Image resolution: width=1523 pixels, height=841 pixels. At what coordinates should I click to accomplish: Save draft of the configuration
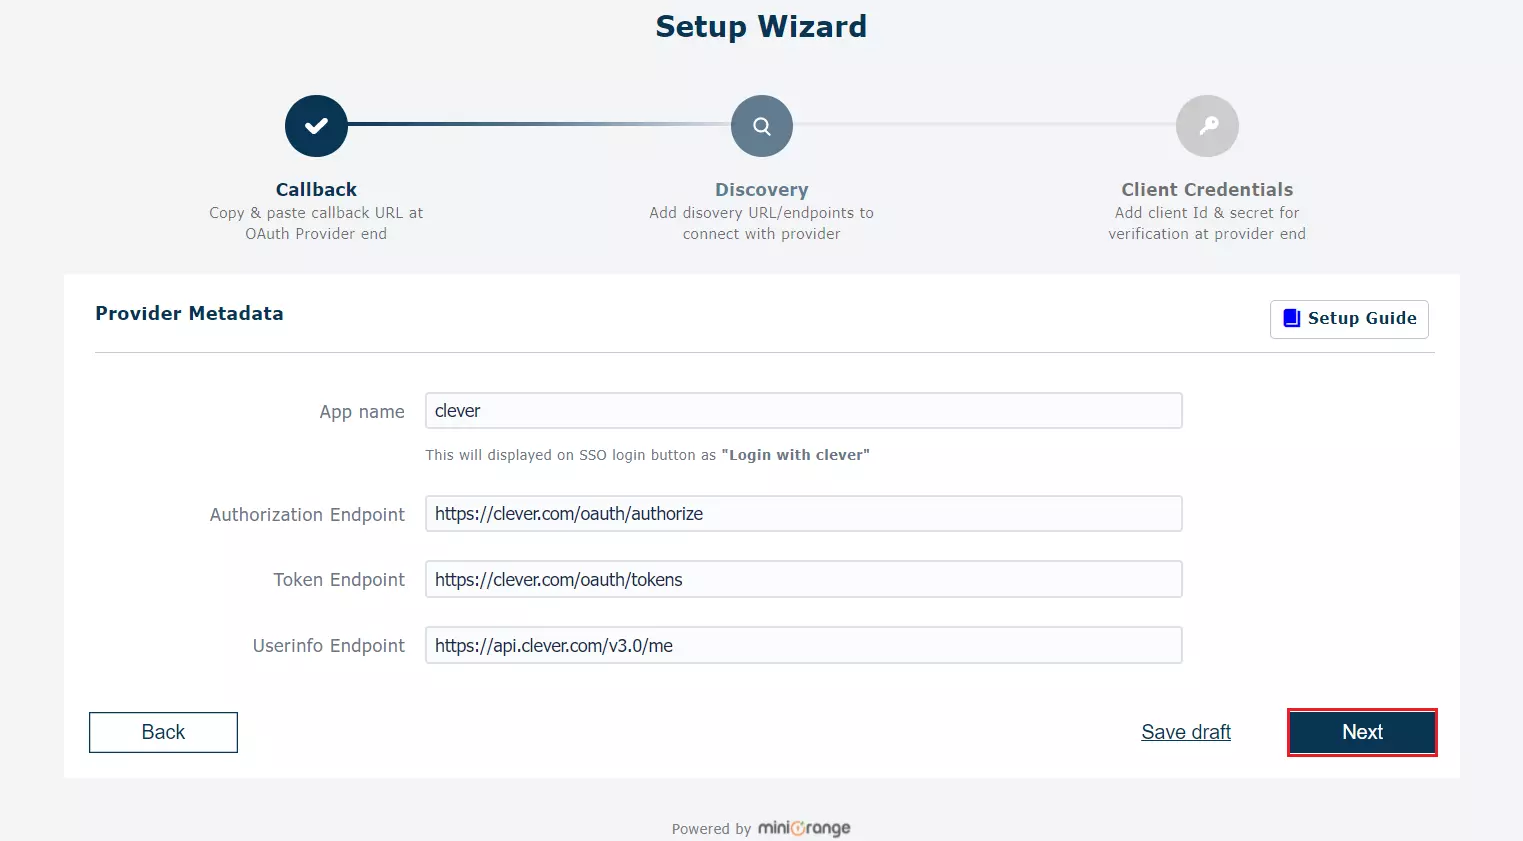1186,732
